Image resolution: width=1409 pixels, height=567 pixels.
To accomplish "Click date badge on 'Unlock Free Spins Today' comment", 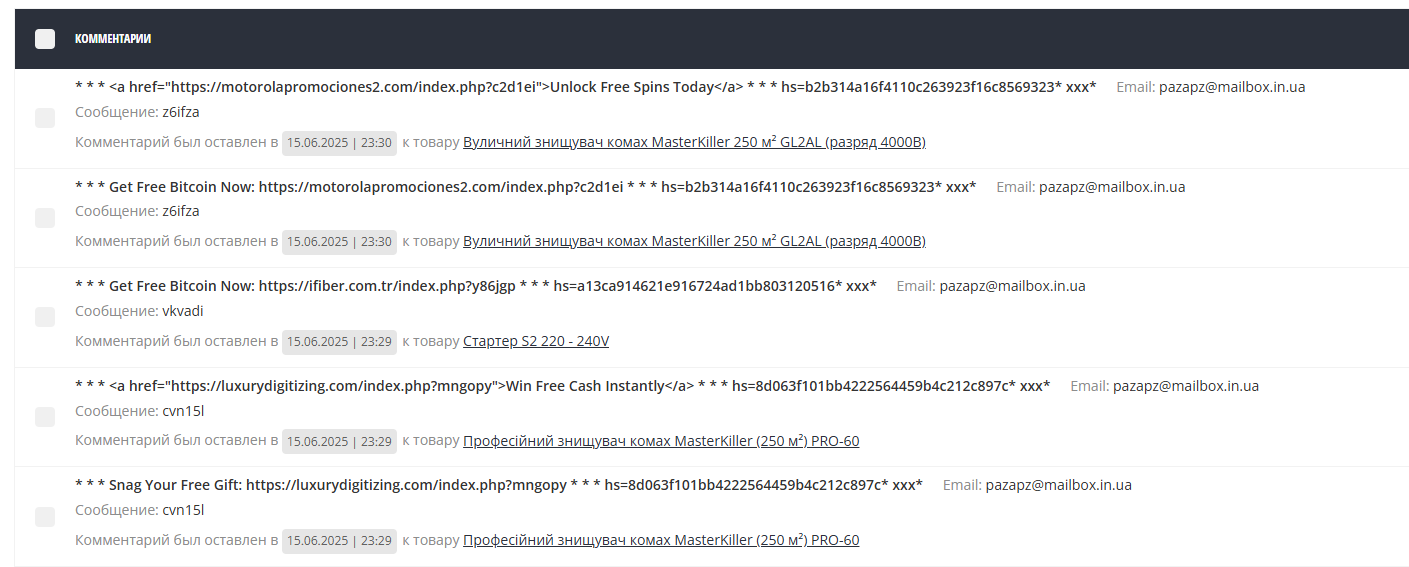I will [339, 143].
